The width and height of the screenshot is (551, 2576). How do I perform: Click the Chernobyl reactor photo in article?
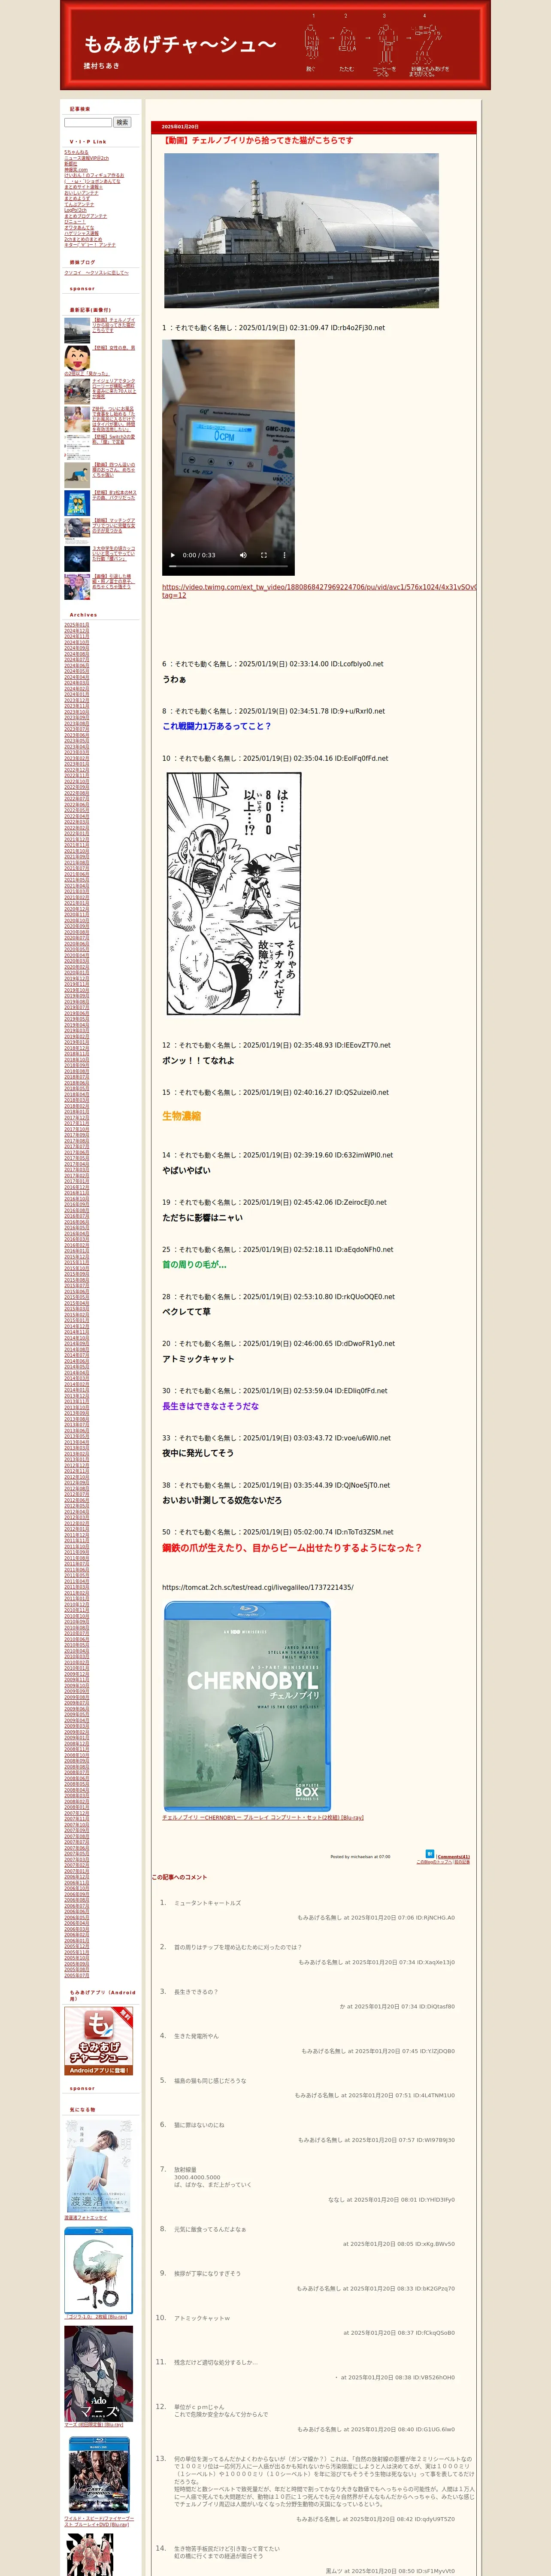pos(301,230)
